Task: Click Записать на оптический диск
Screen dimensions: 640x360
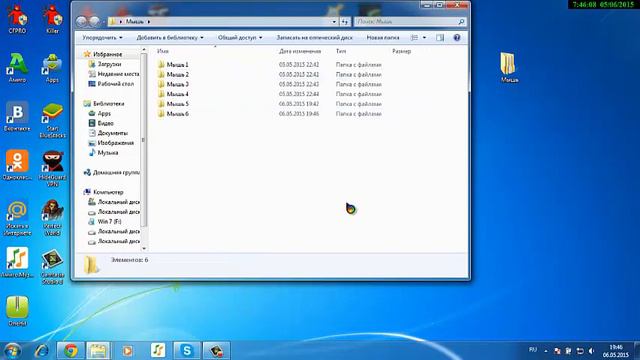Action: 314,38
